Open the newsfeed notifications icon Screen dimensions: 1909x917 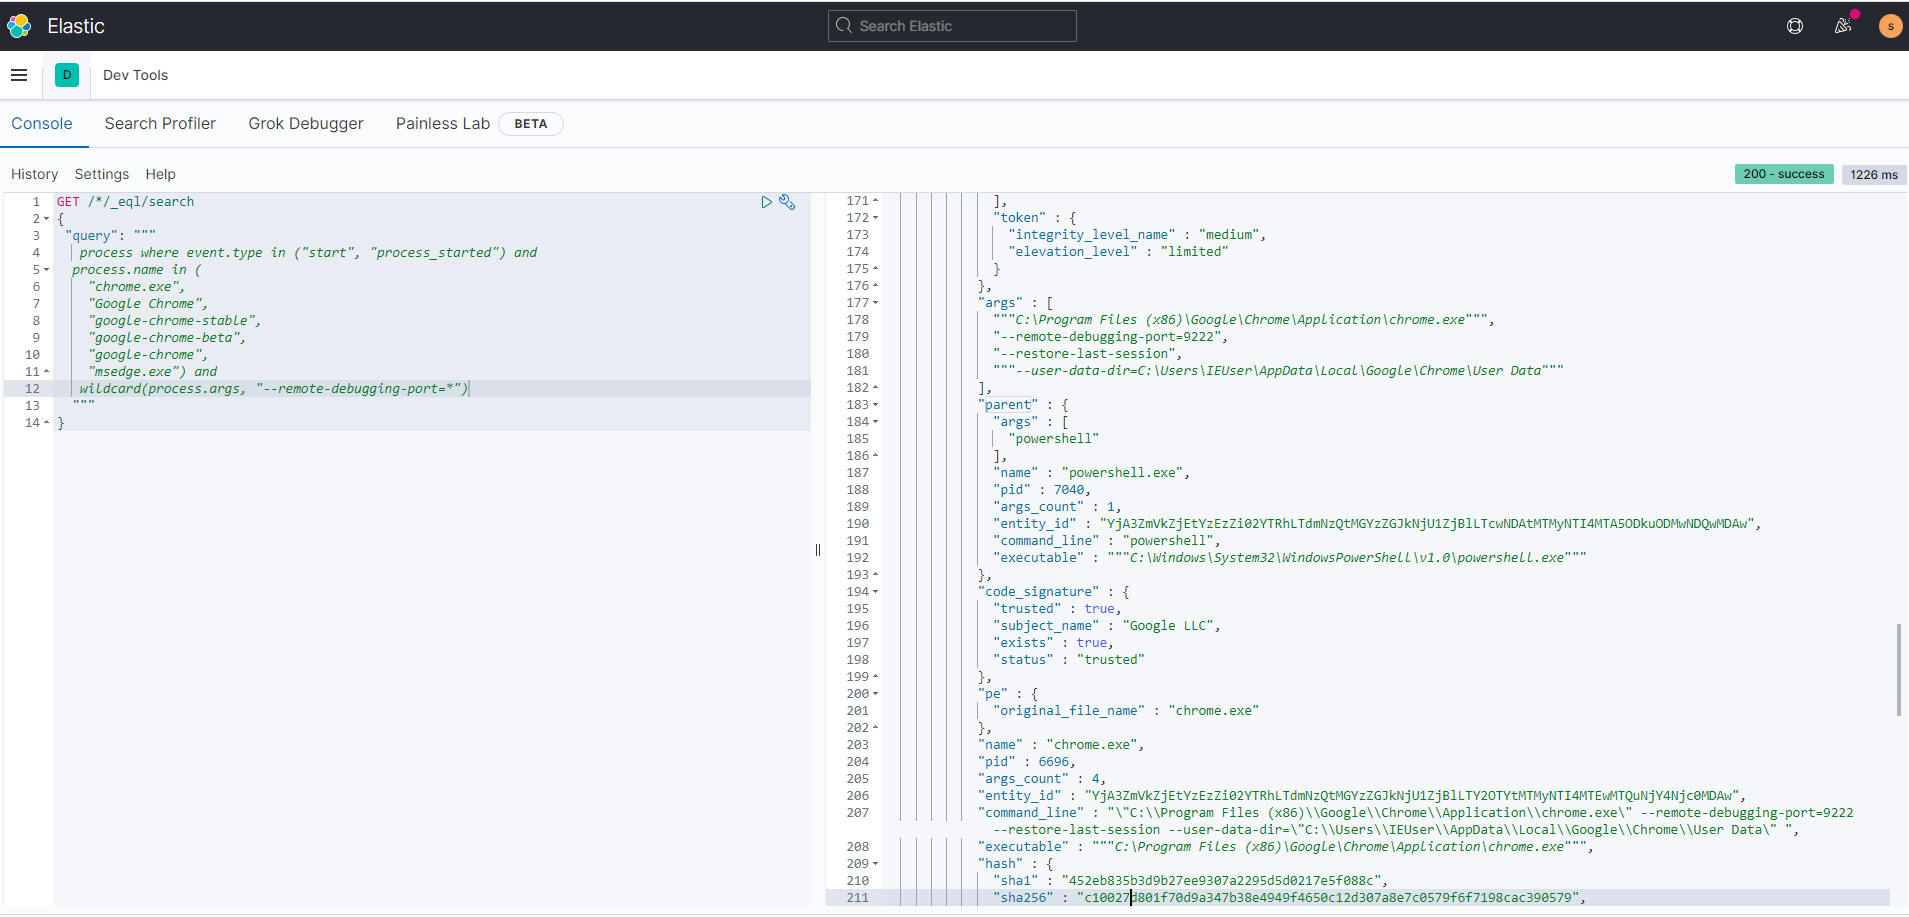point(1843,26)
